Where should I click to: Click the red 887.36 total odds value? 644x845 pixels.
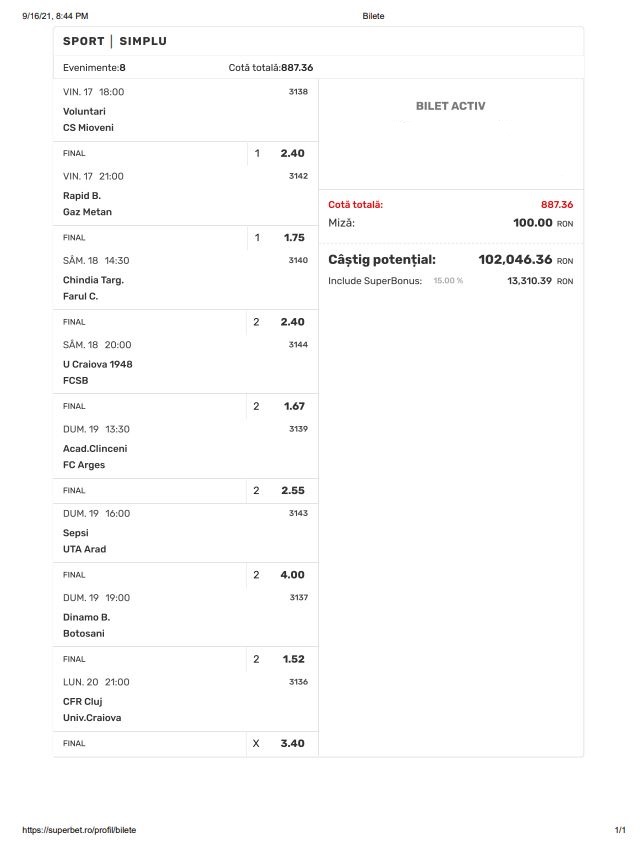556,205
